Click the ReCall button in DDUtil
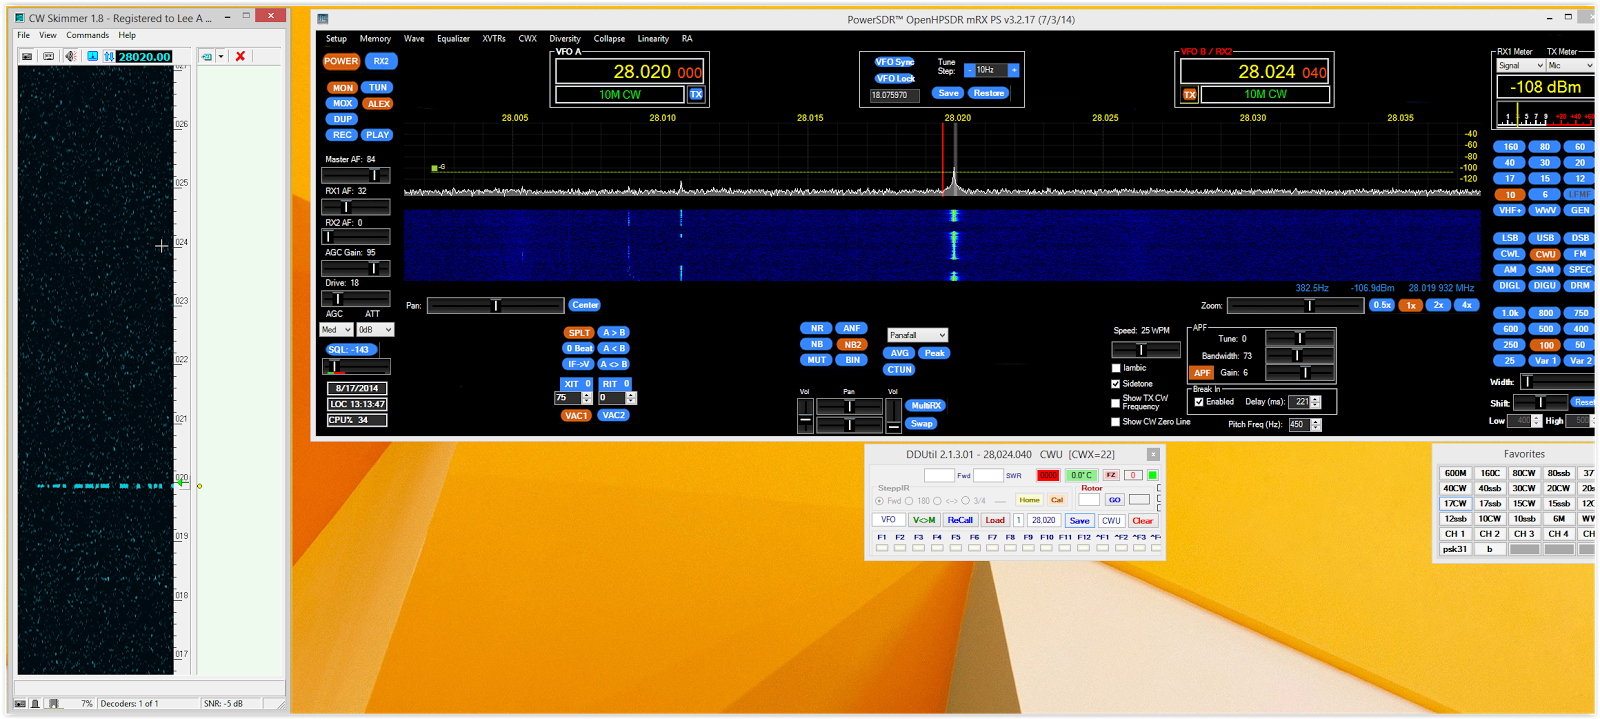The height and width of the screenshot is (719, 1600). 960,520
